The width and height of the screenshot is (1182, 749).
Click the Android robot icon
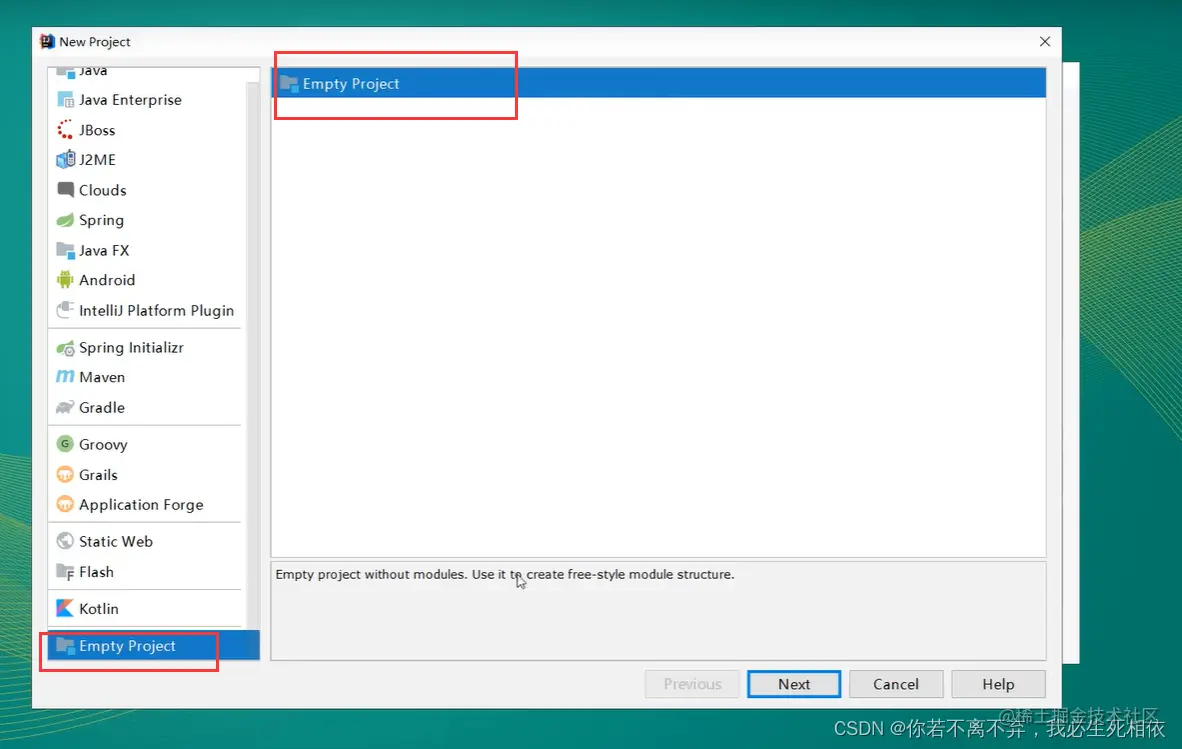click(66, 280)
